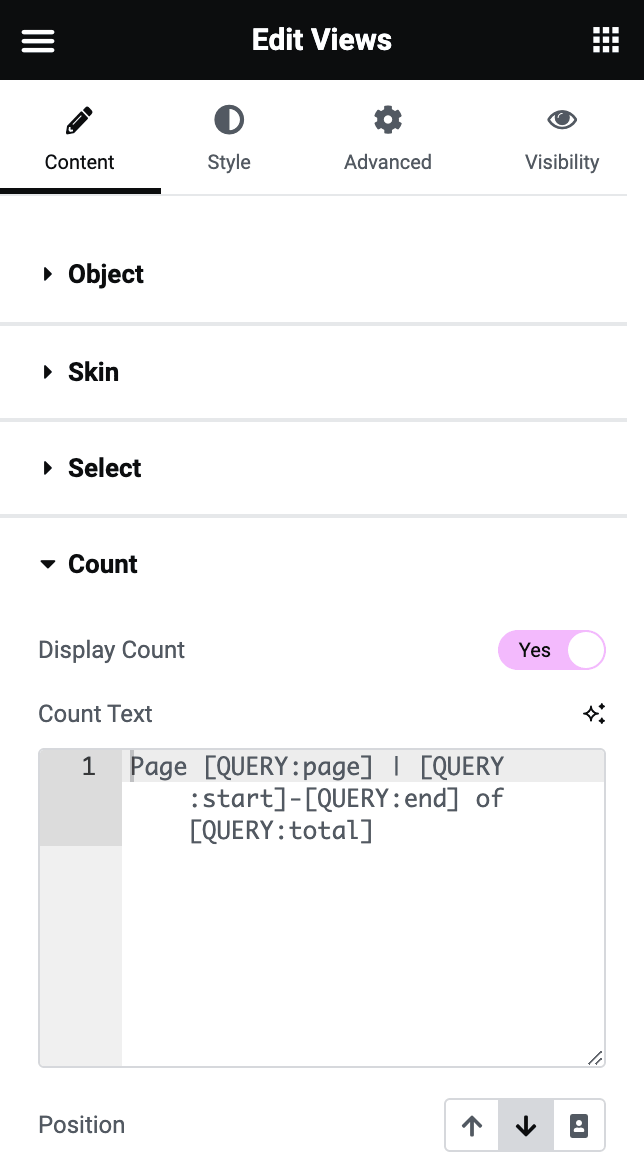Collapse the Count section
This screenshot has width=644, height=1174.
102,564
